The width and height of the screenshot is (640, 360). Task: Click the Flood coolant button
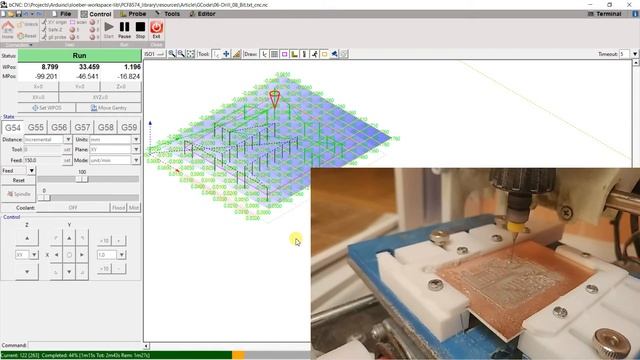tap(118, 208)
